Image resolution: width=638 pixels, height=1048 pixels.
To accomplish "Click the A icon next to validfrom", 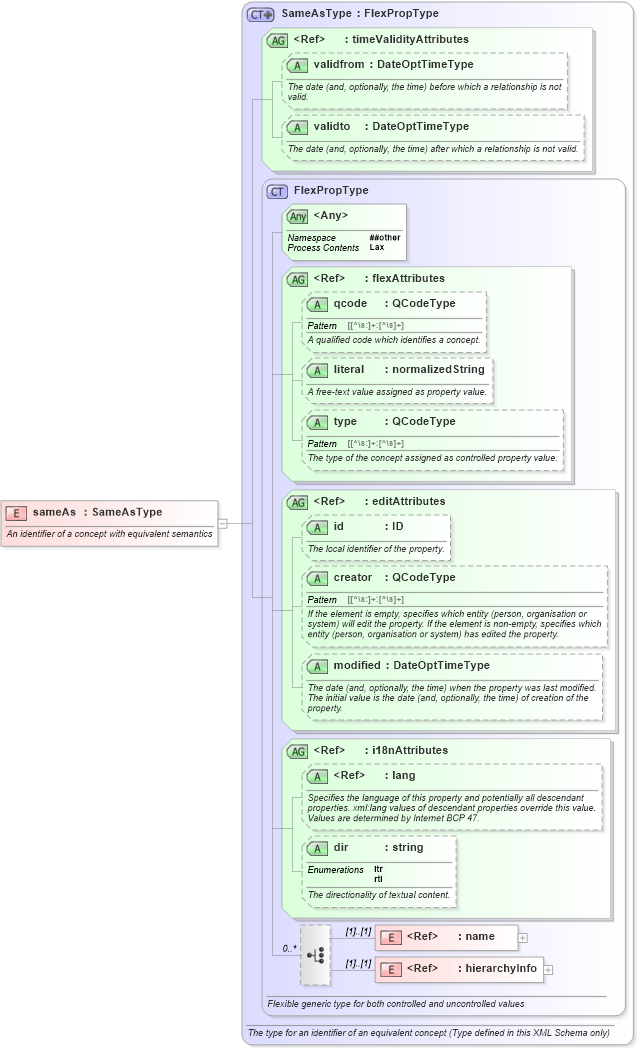I will 297,66.
